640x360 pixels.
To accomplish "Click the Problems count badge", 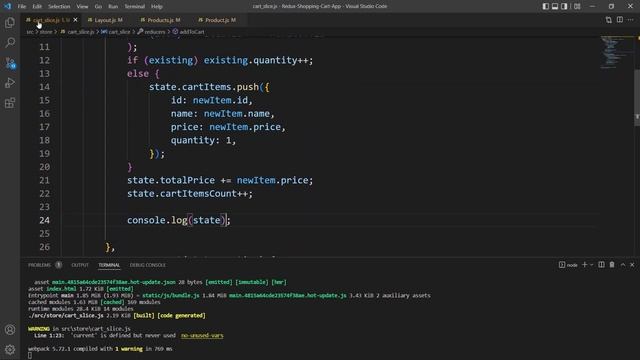I will point(58,265).
